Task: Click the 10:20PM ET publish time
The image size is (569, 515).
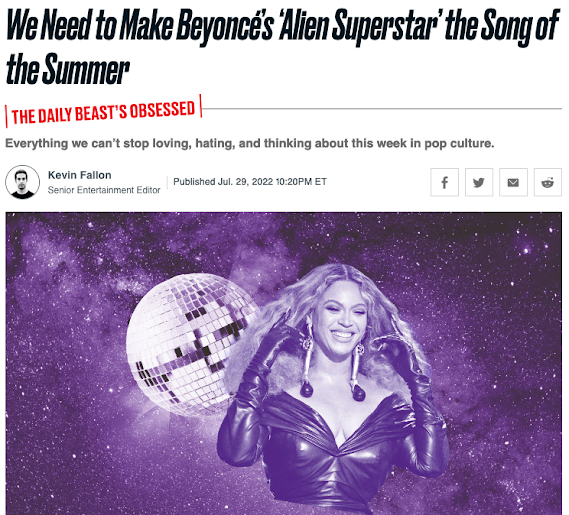Action: coord(301,181)
